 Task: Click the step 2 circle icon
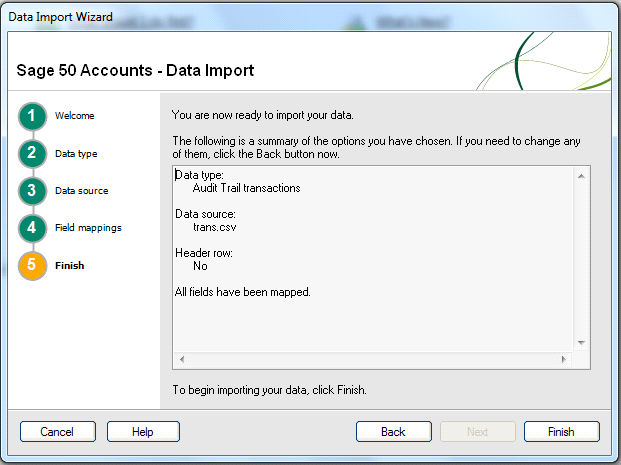pos(32,154)
